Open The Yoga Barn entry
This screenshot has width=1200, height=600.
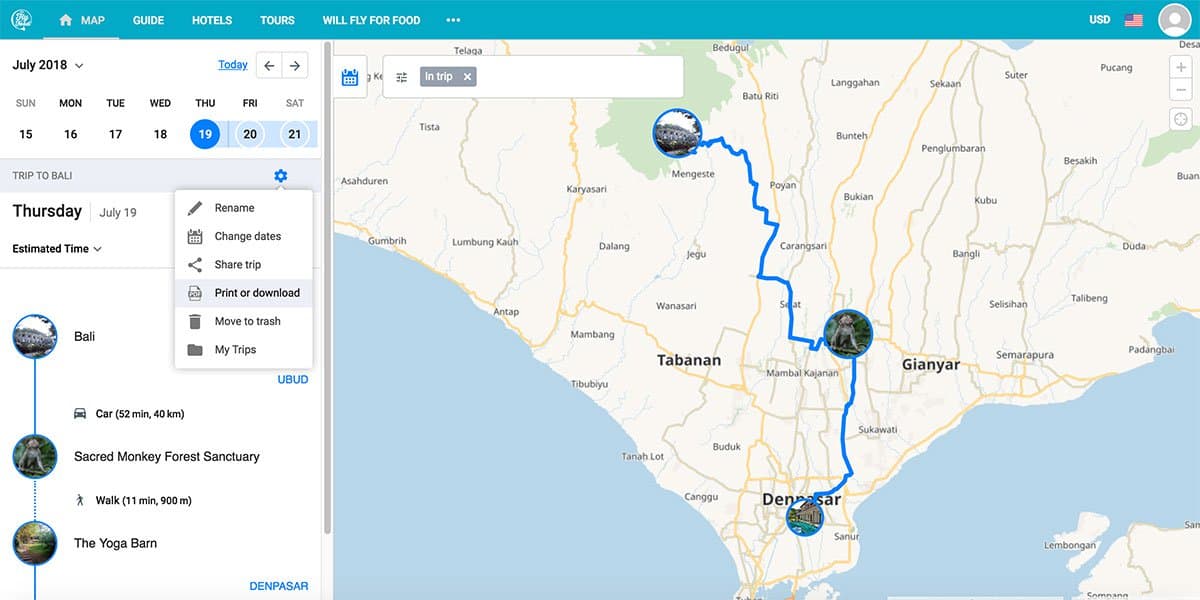(x=115, y=544)
